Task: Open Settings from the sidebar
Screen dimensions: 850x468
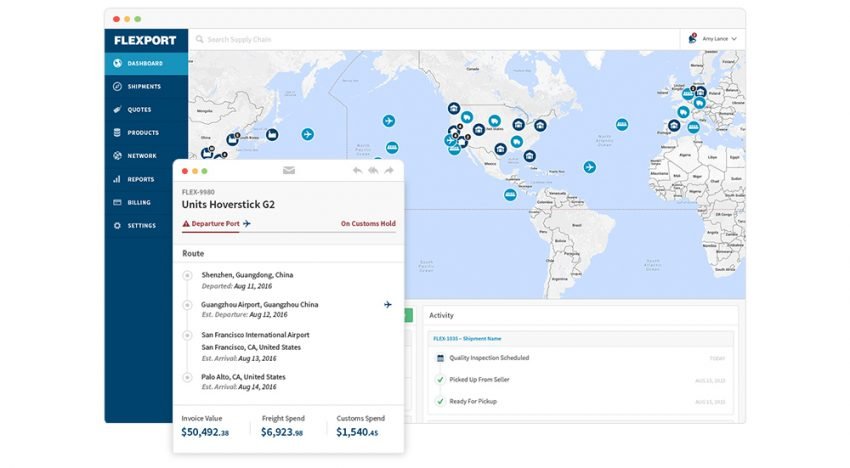Action: point(146,226)
